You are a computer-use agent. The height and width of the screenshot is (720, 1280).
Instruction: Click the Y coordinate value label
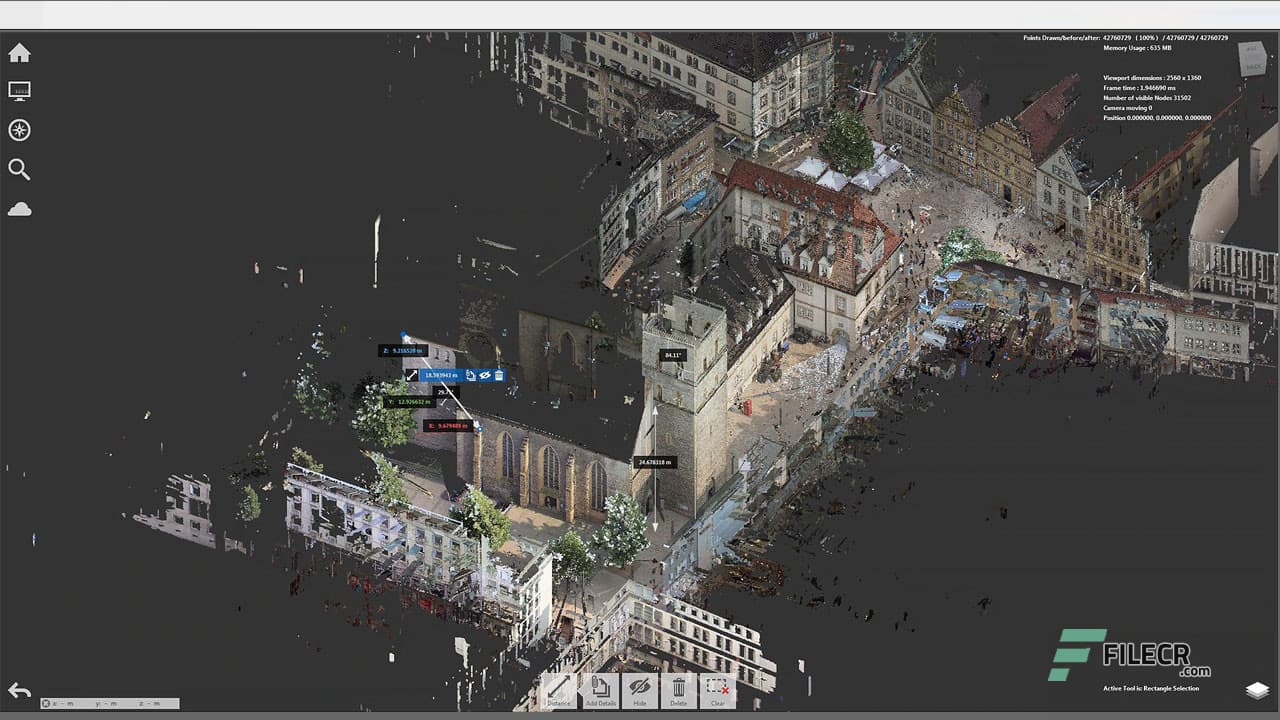point(408,402)
